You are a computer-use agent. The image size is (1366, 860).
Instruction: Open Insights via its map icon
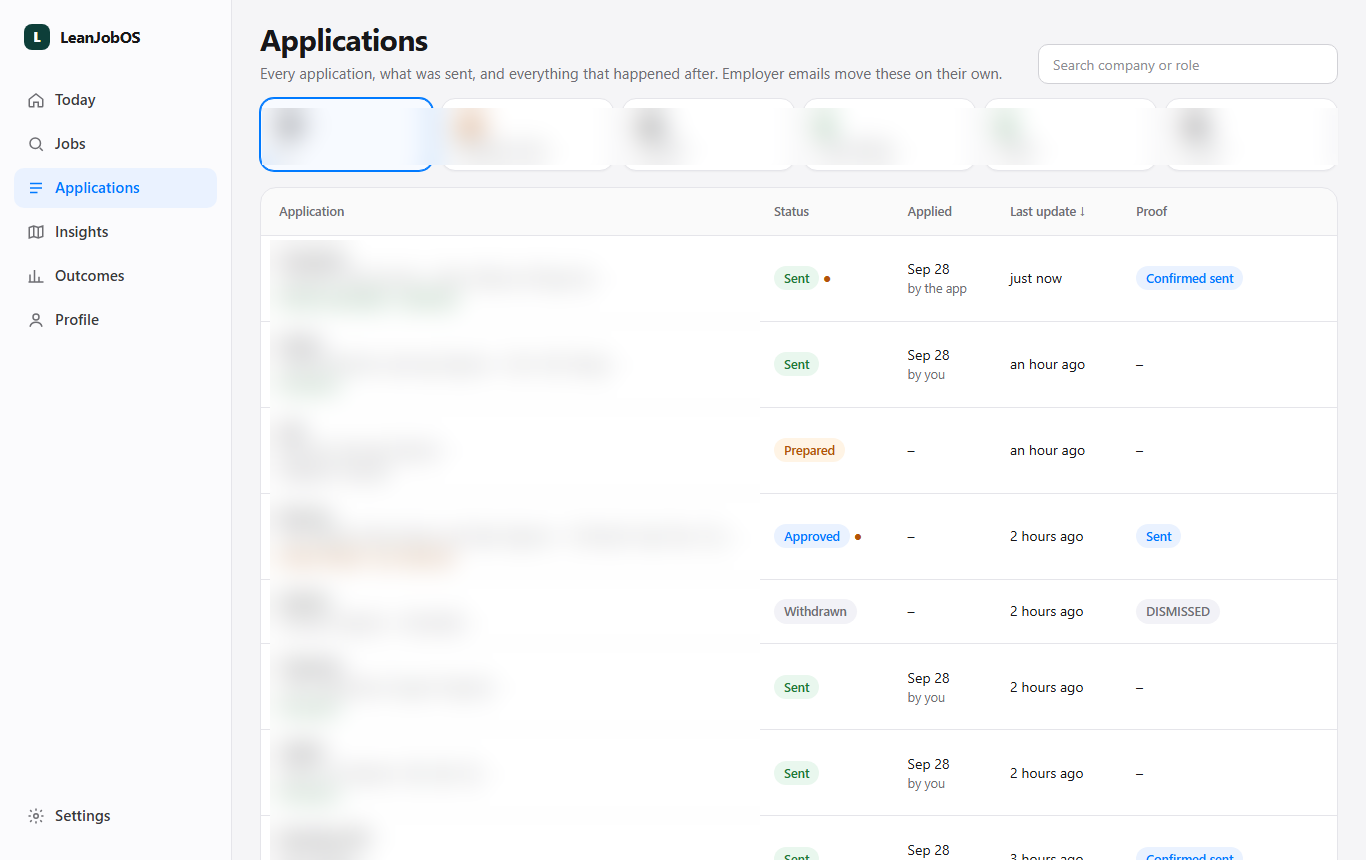click(x=36, y=232)
